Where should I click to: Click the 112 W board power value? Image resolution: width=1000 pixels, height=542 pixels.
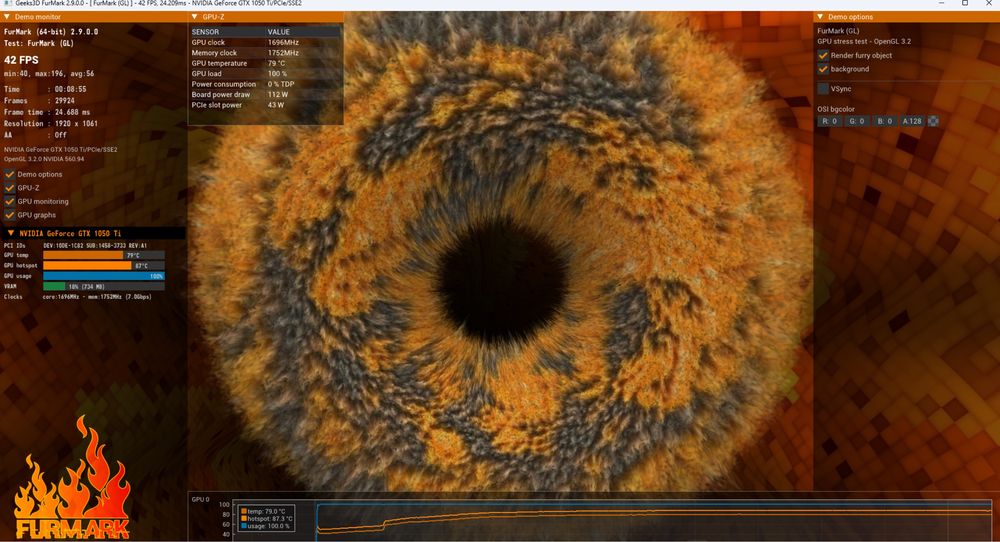pyautogui.click(x=278, y=94)
